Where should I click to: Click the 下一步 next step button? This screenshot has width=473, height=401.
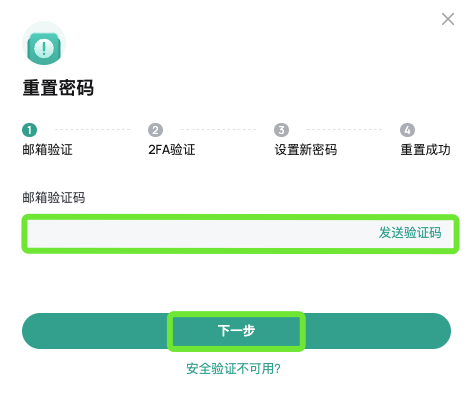point(236,331)
